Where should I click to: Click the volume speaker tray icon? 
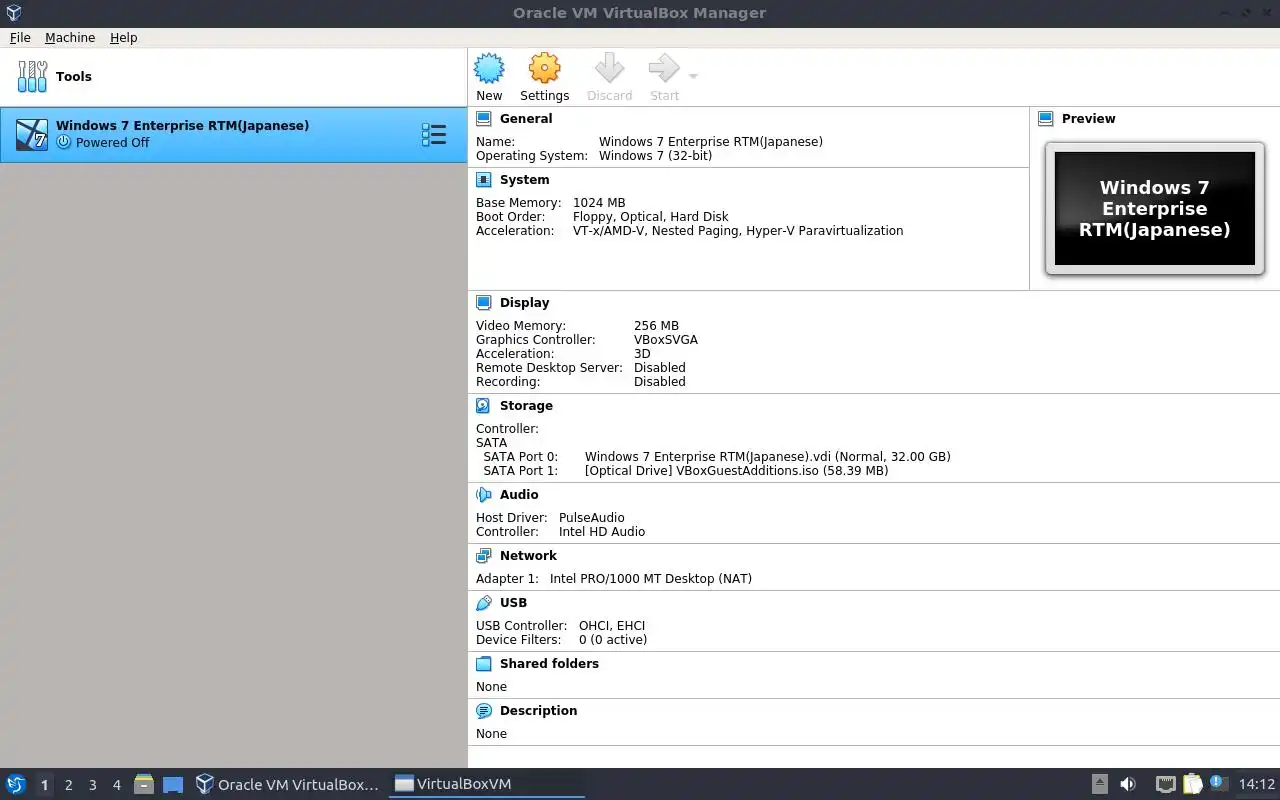(x=1128, y=784)
